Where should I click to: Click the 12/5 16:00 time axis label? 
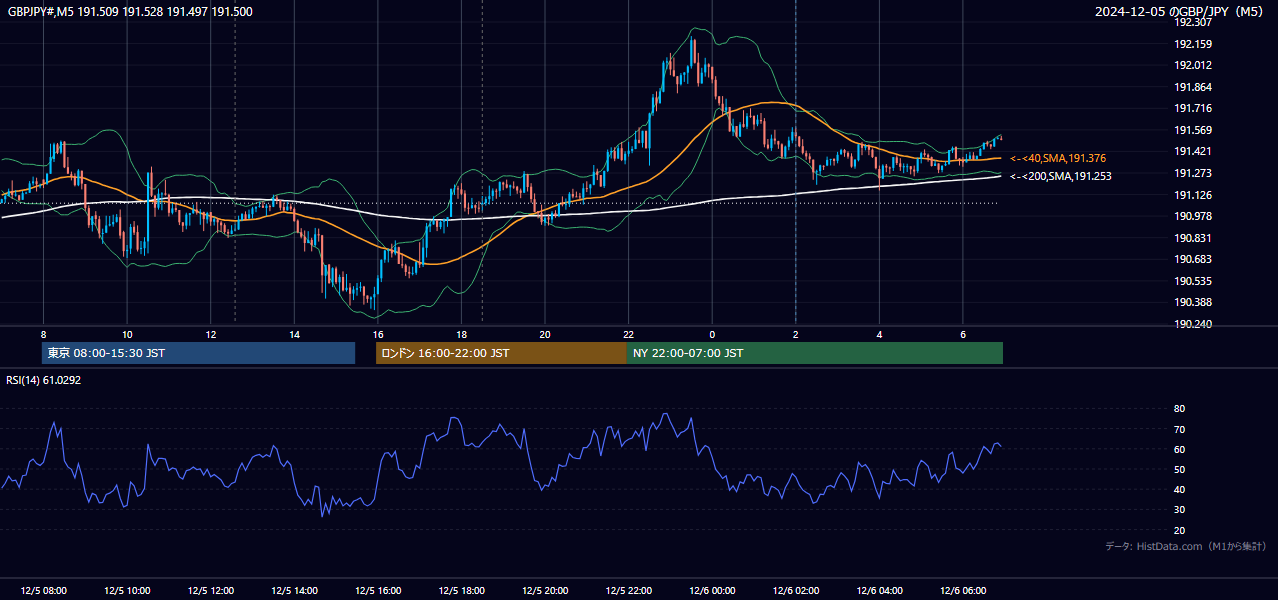coord(378,591)
